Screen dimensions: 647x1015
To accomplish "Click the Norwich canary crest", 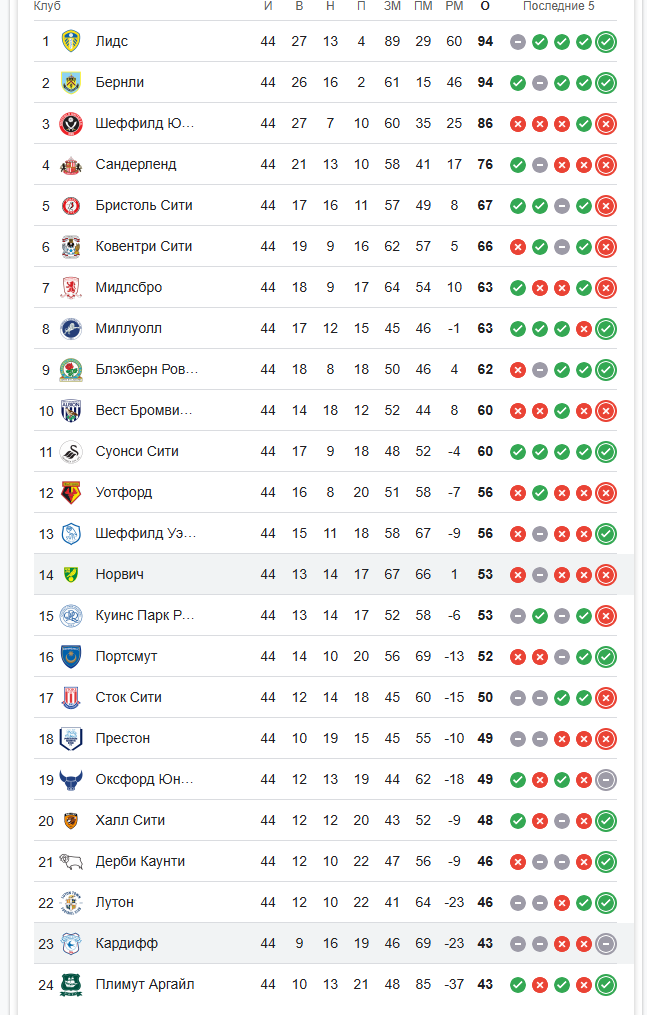I will (70, 574).
